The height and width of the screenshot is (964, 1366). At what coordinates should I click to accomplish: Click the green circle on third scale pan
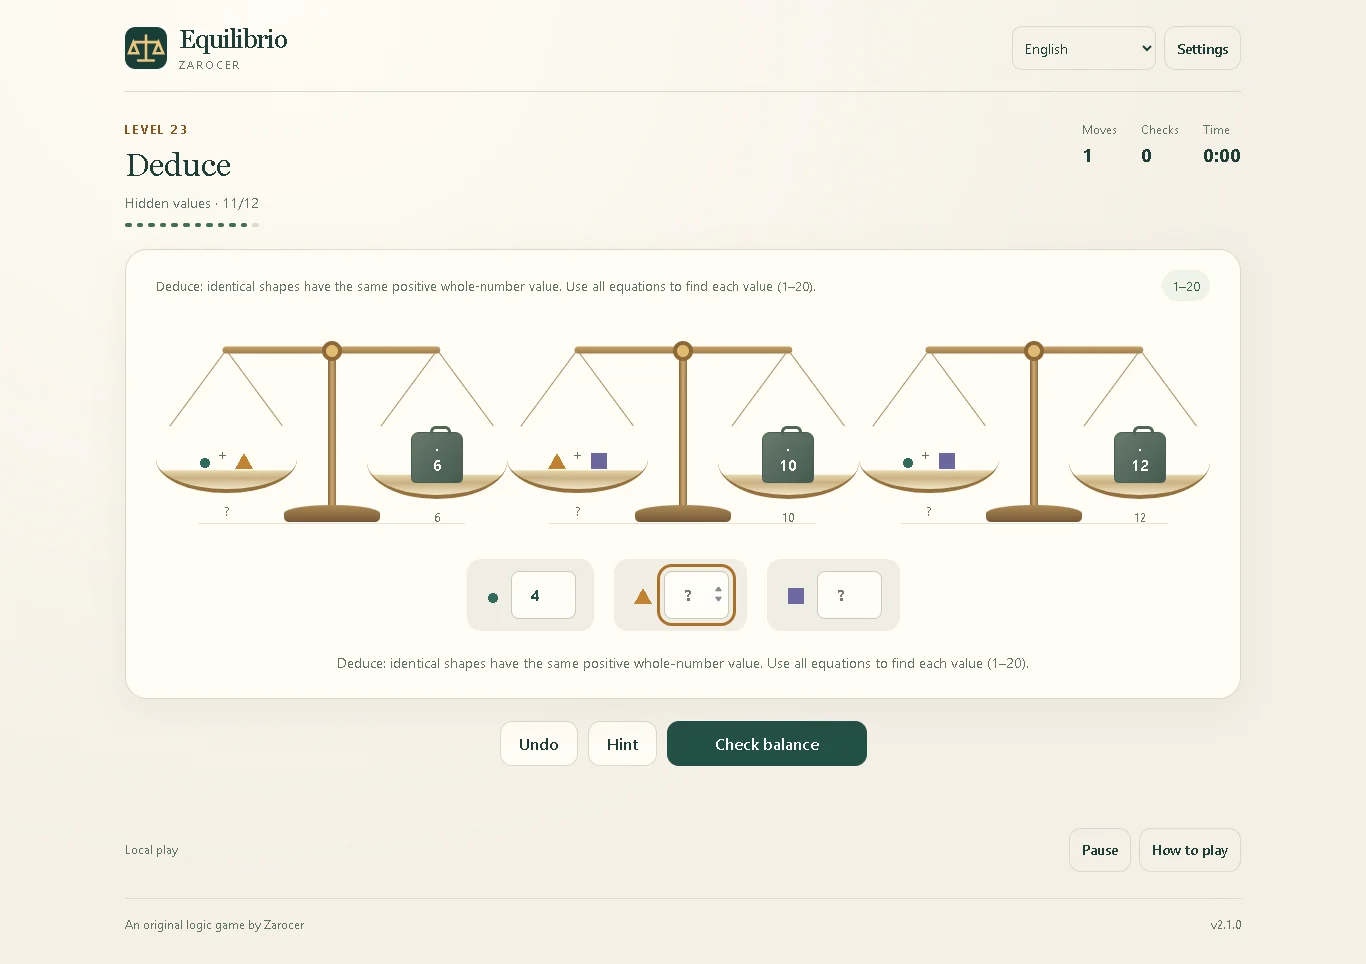pyautogui.click(x=908, y=463)
